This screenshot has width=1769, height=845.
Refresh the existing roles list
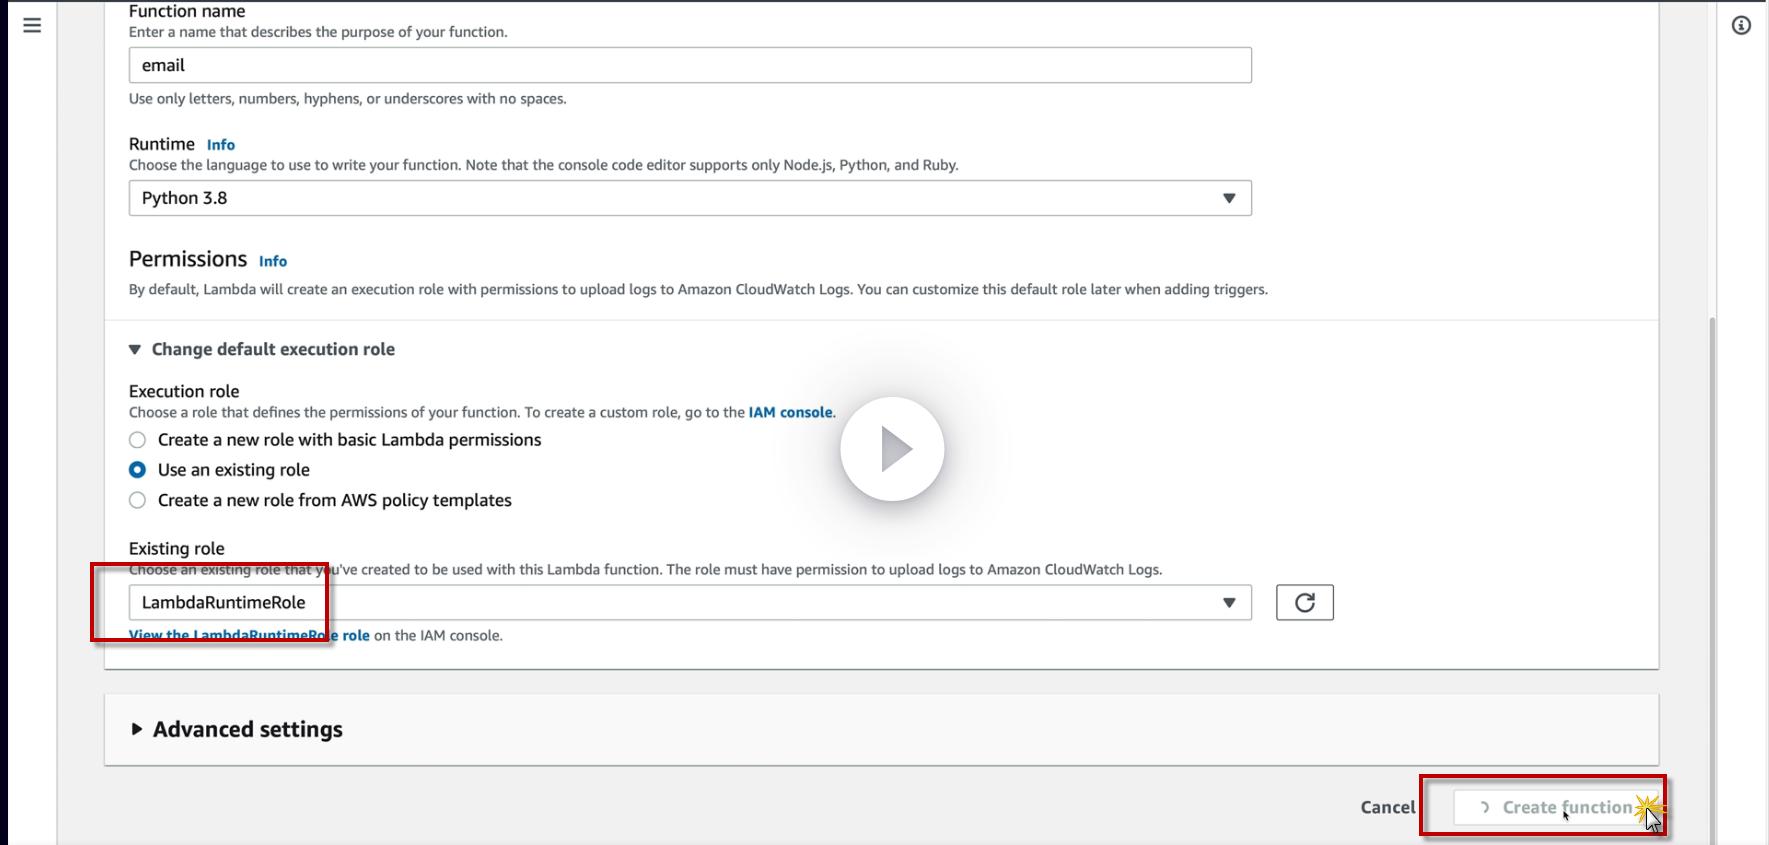click(1304, 602)
